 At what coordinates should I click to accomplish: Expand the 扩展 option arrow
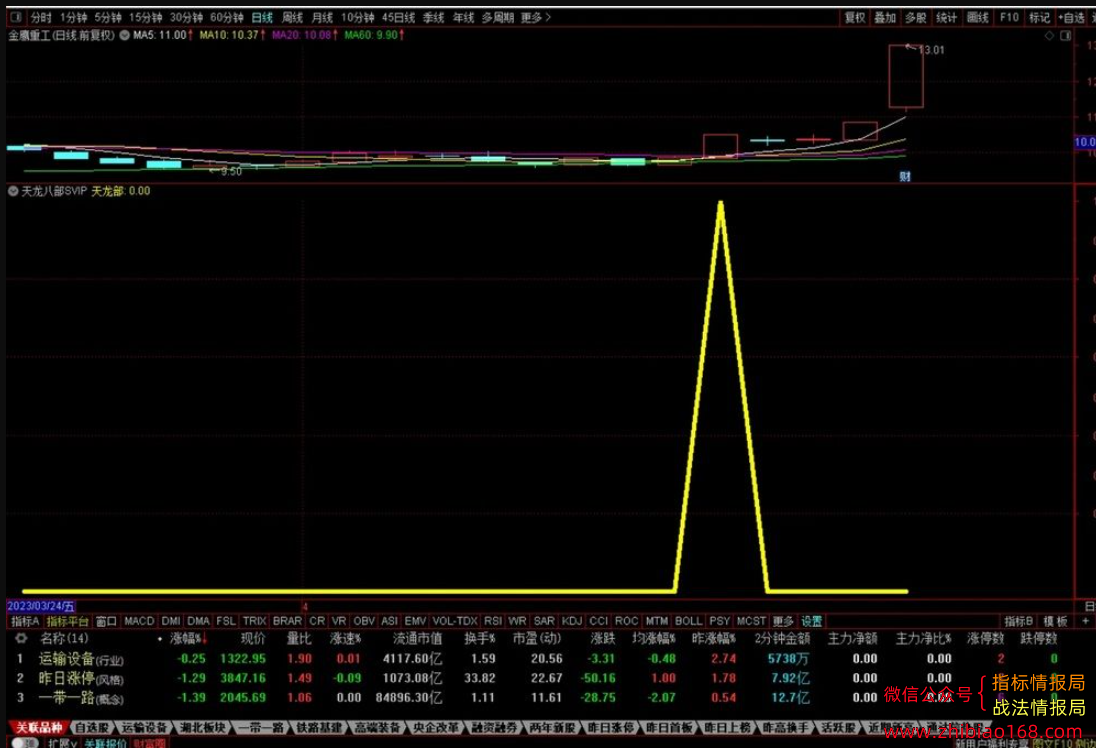(x=73, y=743)
